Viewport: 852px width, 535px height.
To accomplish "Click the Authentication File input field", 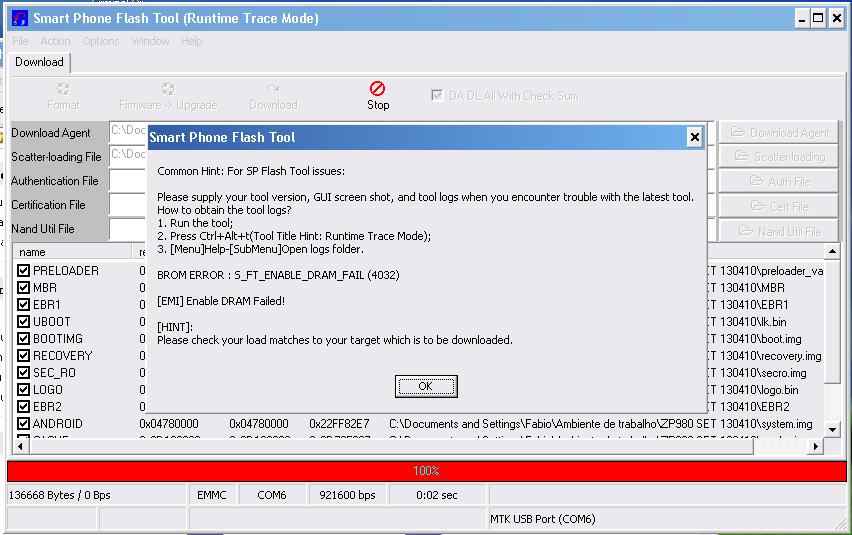I will 128,180.
